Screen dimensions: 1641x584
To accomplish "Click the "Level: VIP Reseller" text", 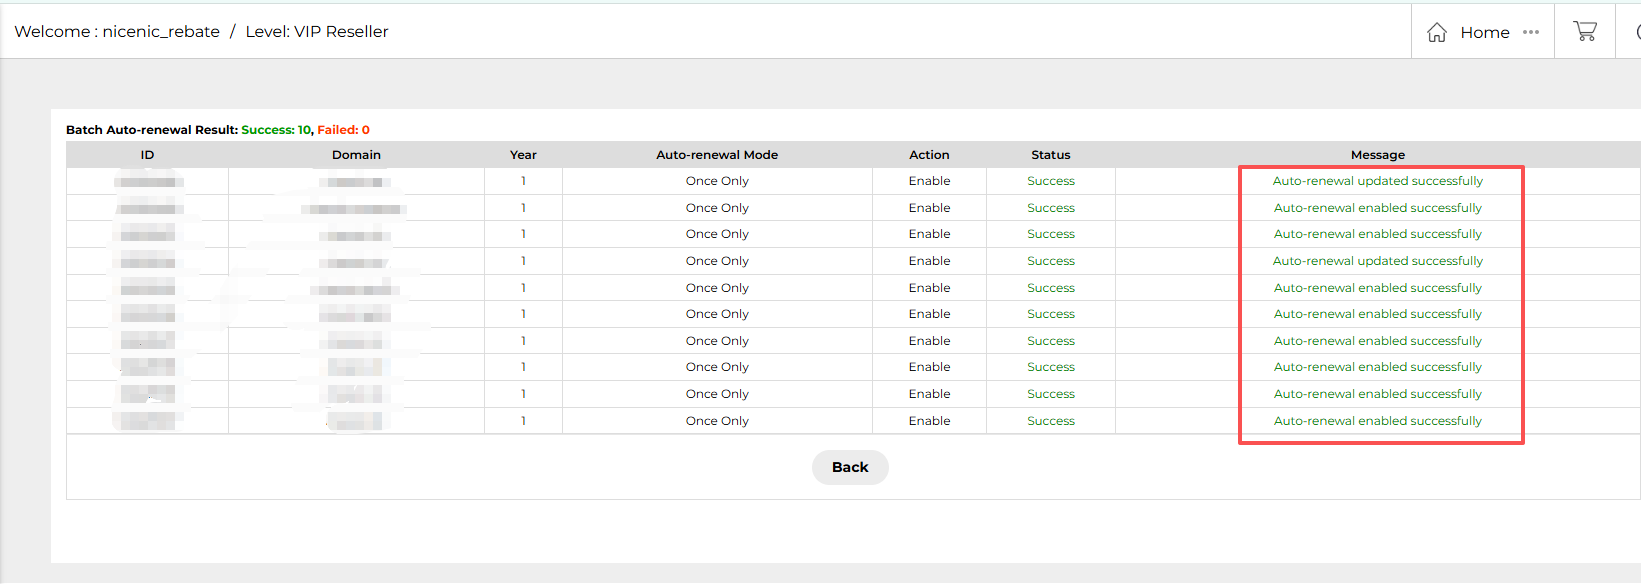I will tap(317, 32).
